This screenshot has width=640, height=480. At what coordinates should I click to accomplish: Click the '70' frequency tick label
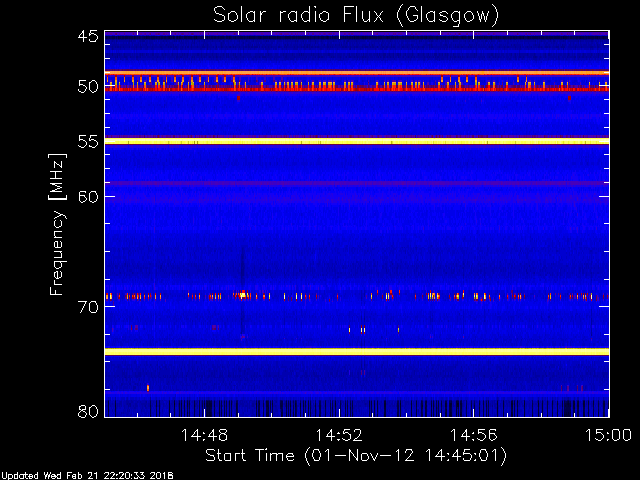[88, 307]
